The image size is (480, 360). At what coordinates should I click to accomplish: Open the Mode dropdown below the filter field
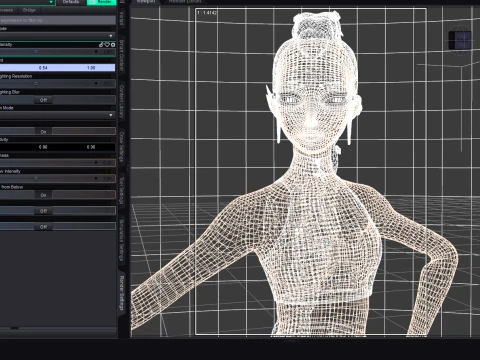pos(58,36)
